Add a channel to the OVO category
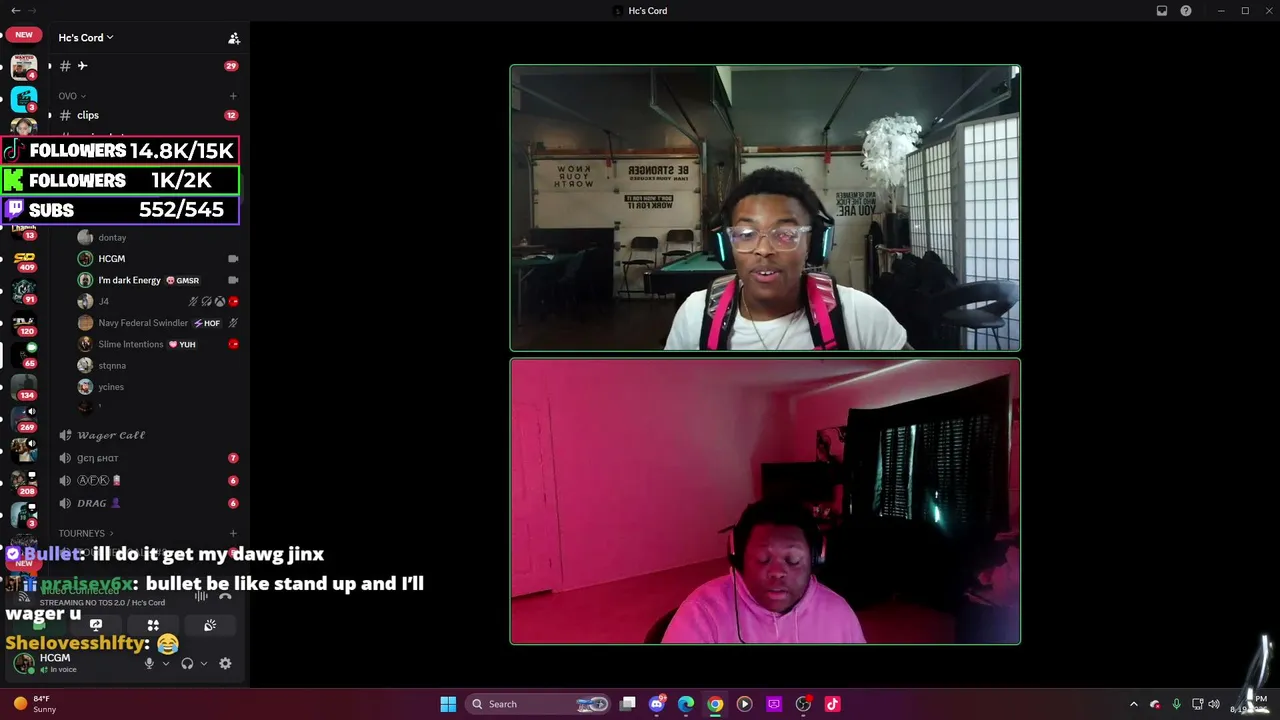 (233, 96)
